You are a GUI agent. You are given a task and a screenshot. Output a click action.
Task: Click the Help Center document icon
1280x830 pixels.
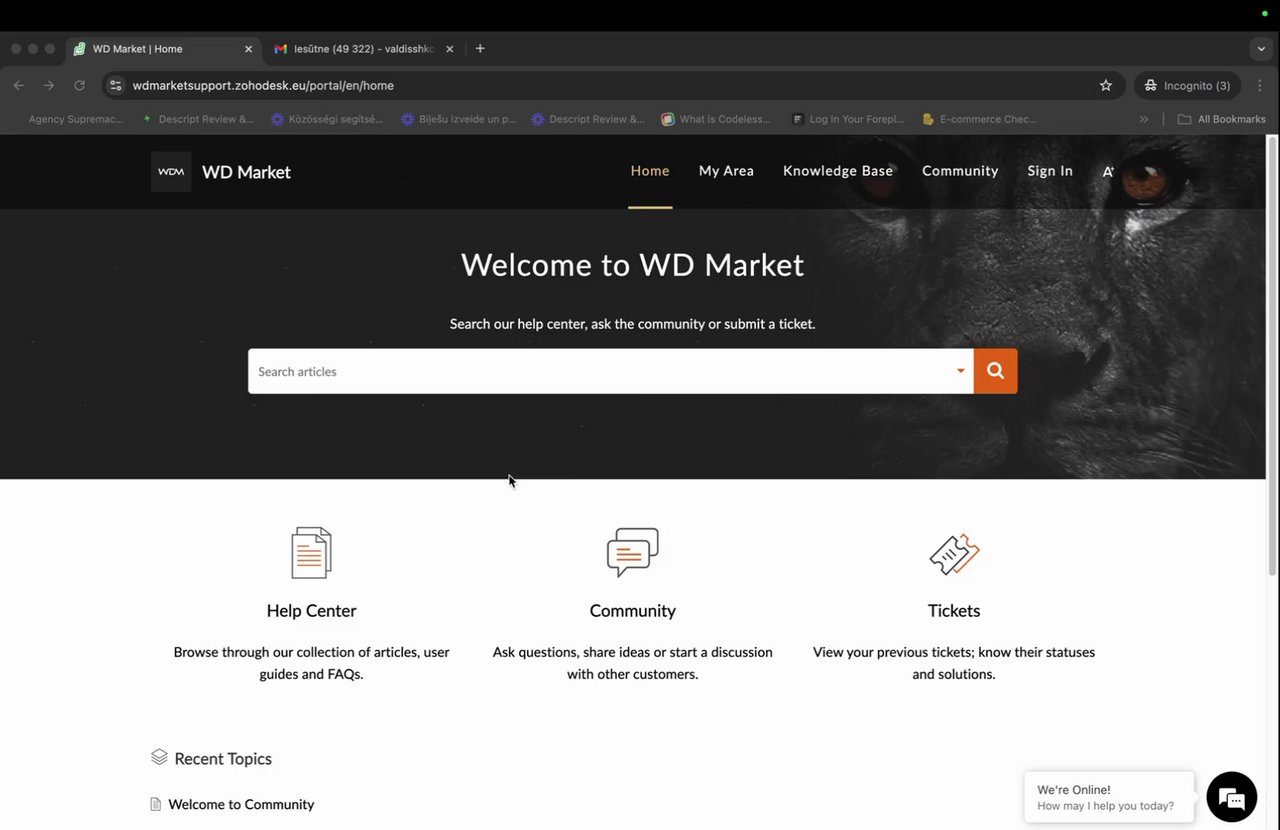[x=311, y=552]
